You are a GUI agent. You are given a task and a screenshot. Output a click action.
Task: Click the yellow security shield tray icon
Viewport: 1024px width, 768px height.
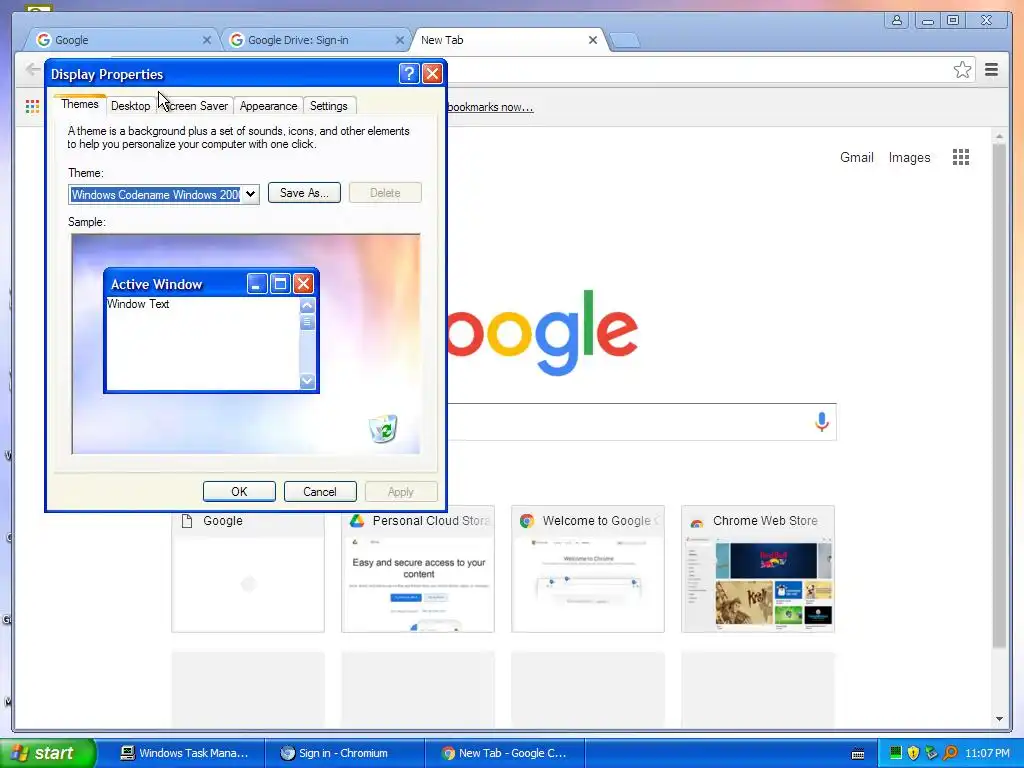pyautogui.click(x=913, y=753)
